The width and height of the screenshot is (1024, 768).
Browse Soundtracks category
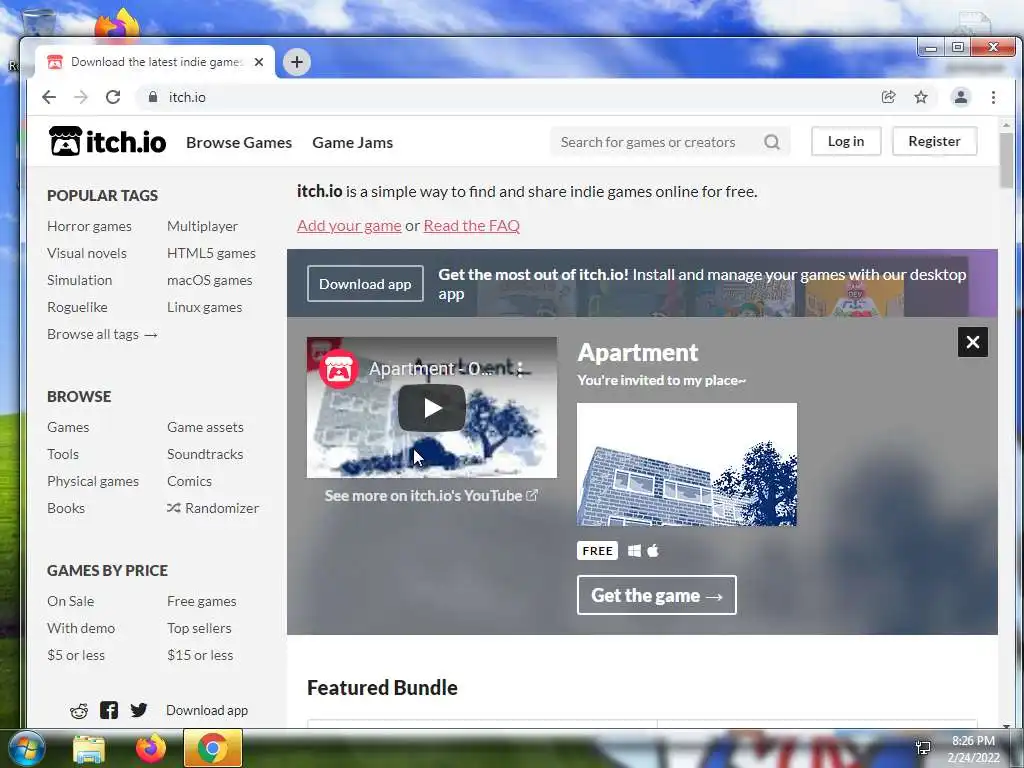[205, 454]
